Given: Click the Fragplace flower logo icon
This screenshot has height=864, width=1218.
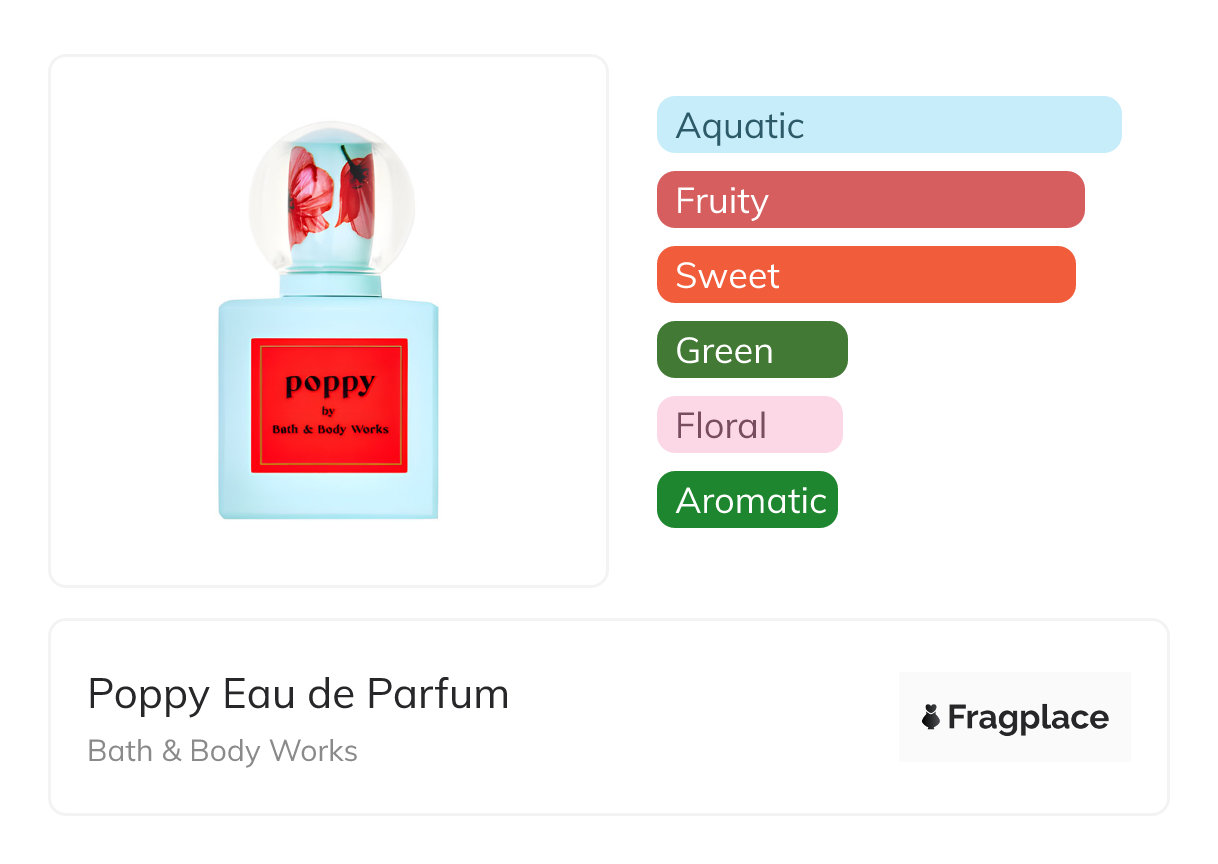Looking at the screenshot, I should 931,717.
